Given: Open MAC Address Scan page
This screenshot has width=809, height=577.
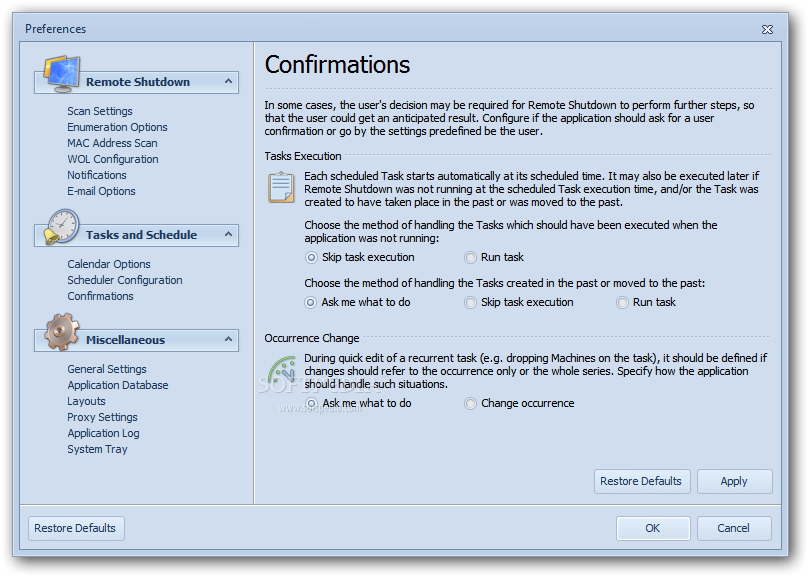Looking at the screenshot, I should (x=112, y=143).
